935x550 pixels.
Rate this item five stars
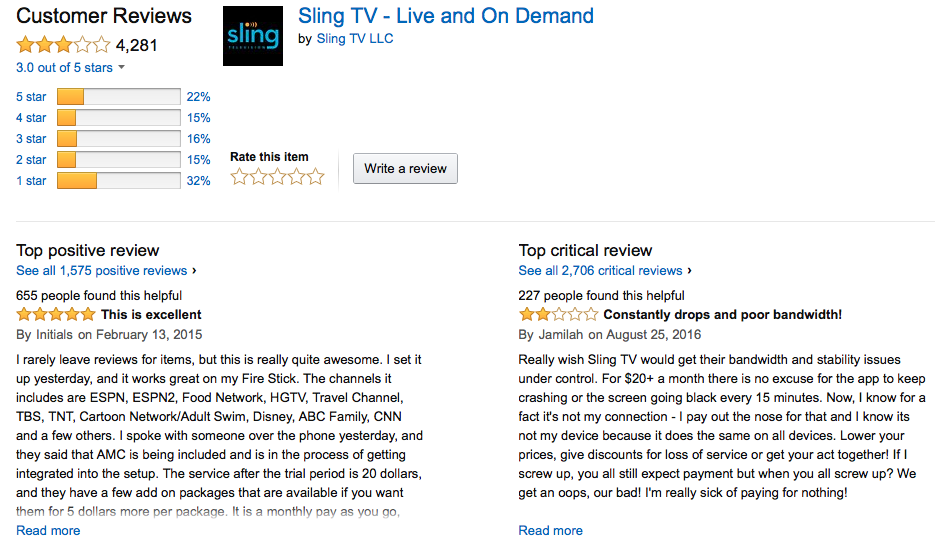point(315,177)
